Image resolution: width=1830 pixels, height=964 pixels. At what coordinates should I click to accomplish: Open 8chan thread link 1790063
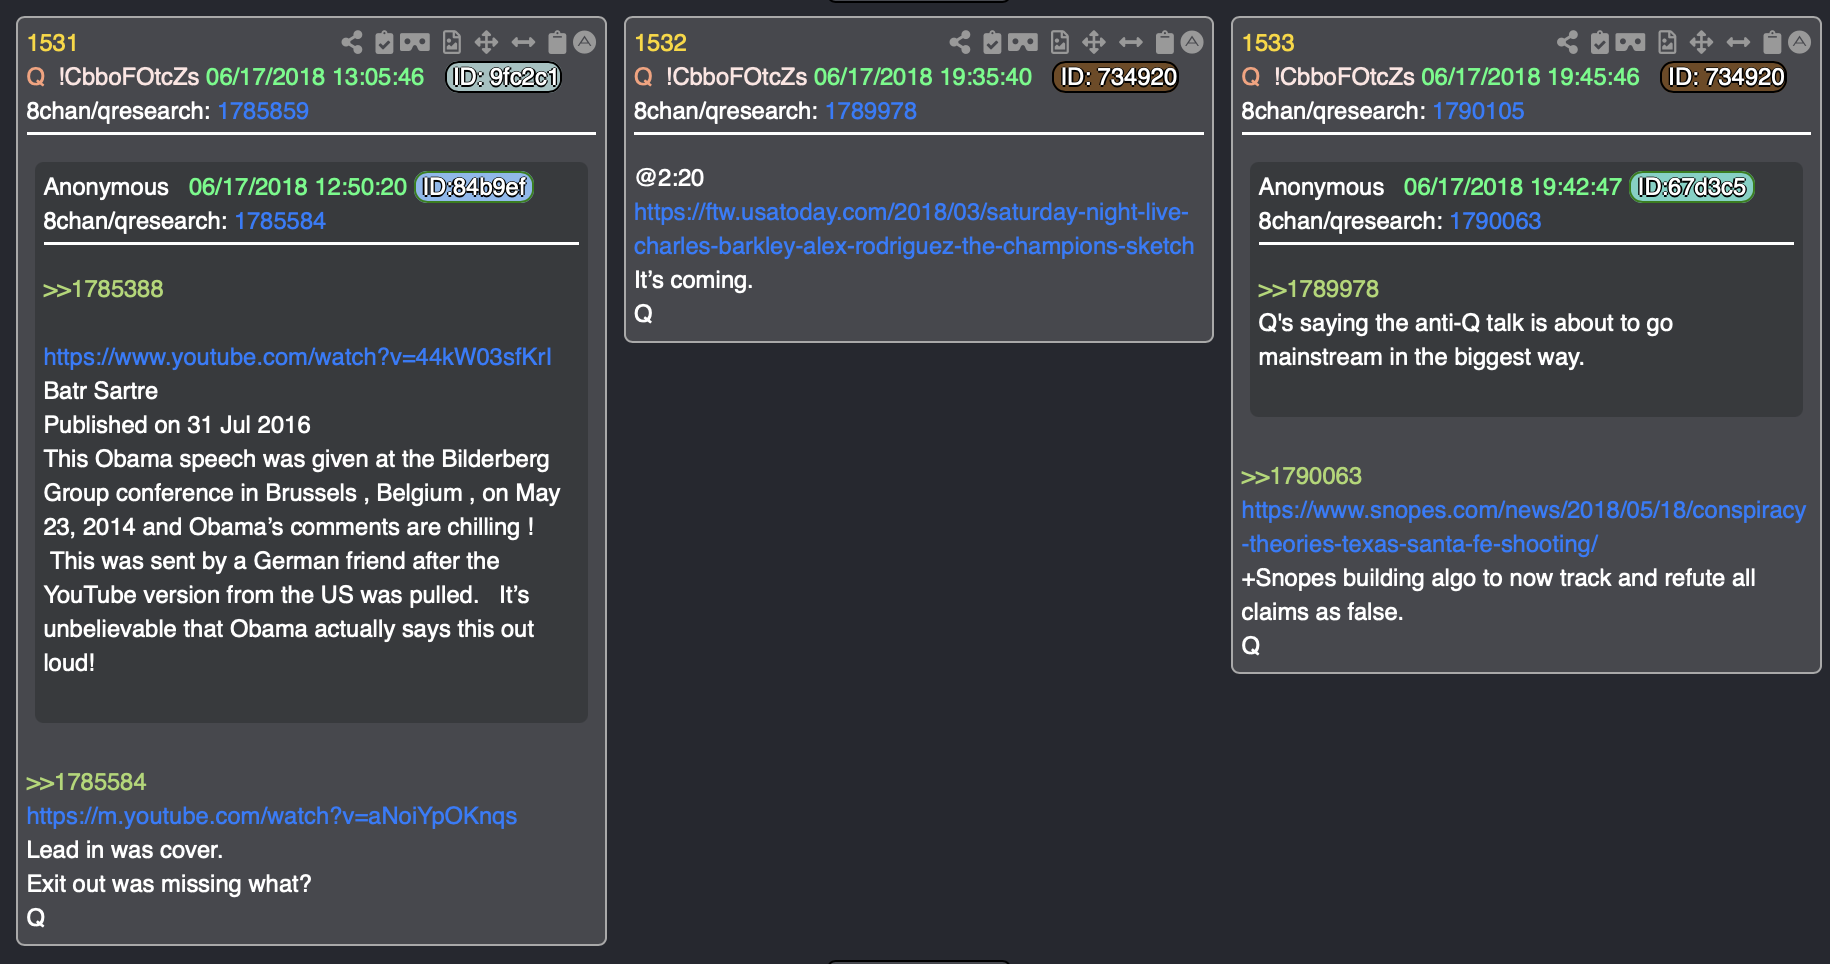[x=1495, y=221]
